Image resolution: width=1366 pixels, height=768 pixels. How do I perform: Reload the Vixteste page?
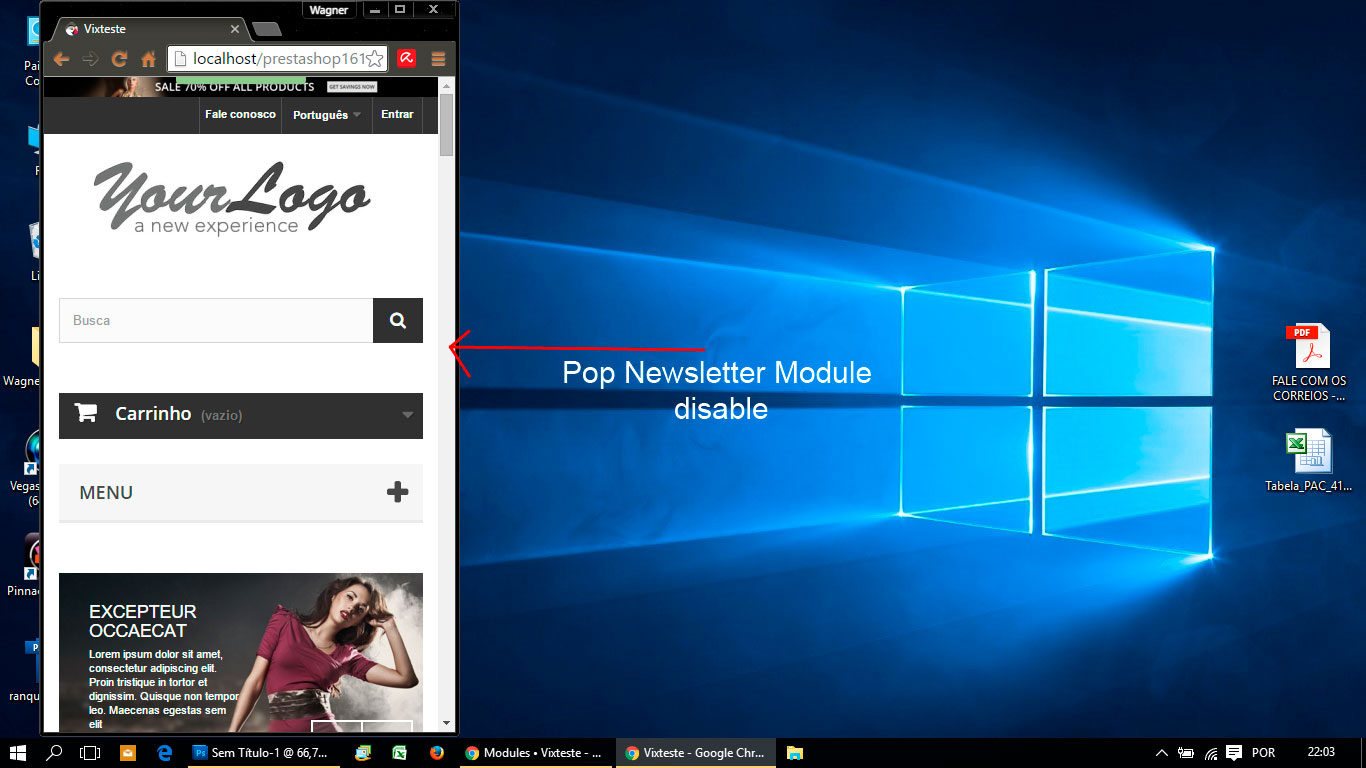(119, 59)
